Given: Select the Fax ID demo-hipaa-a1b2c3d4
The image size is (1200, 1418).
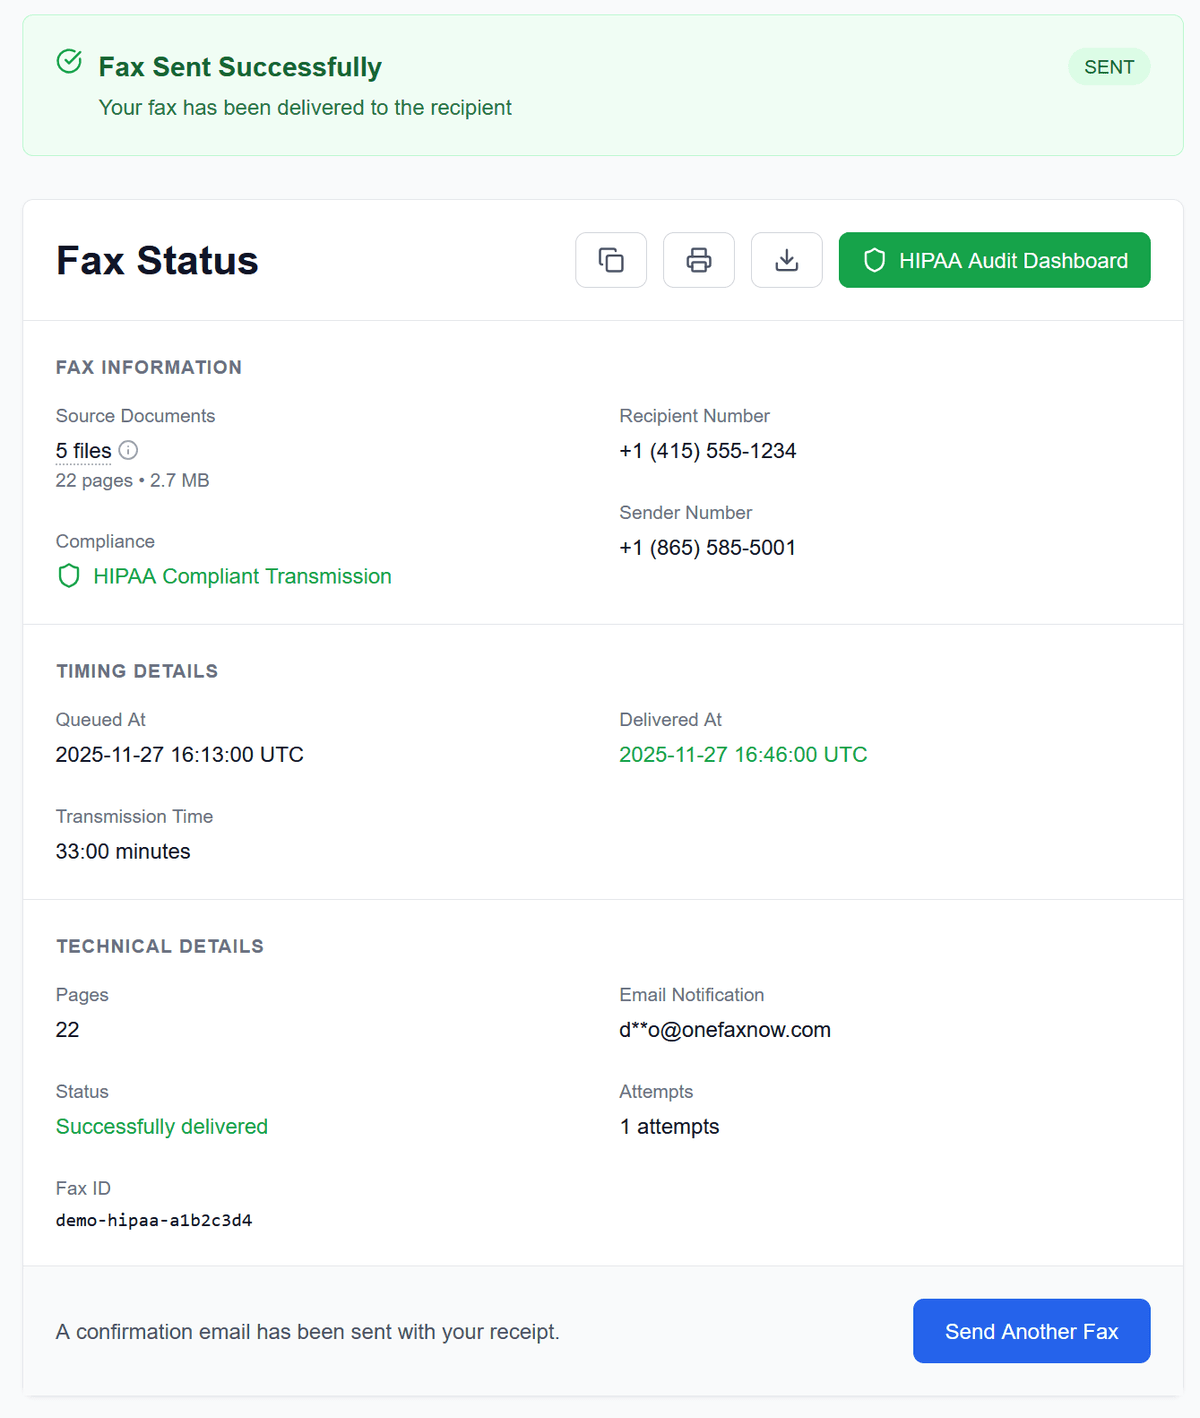Looking at the screenshot, I should pyautogui.click(x=154, y=1220).
